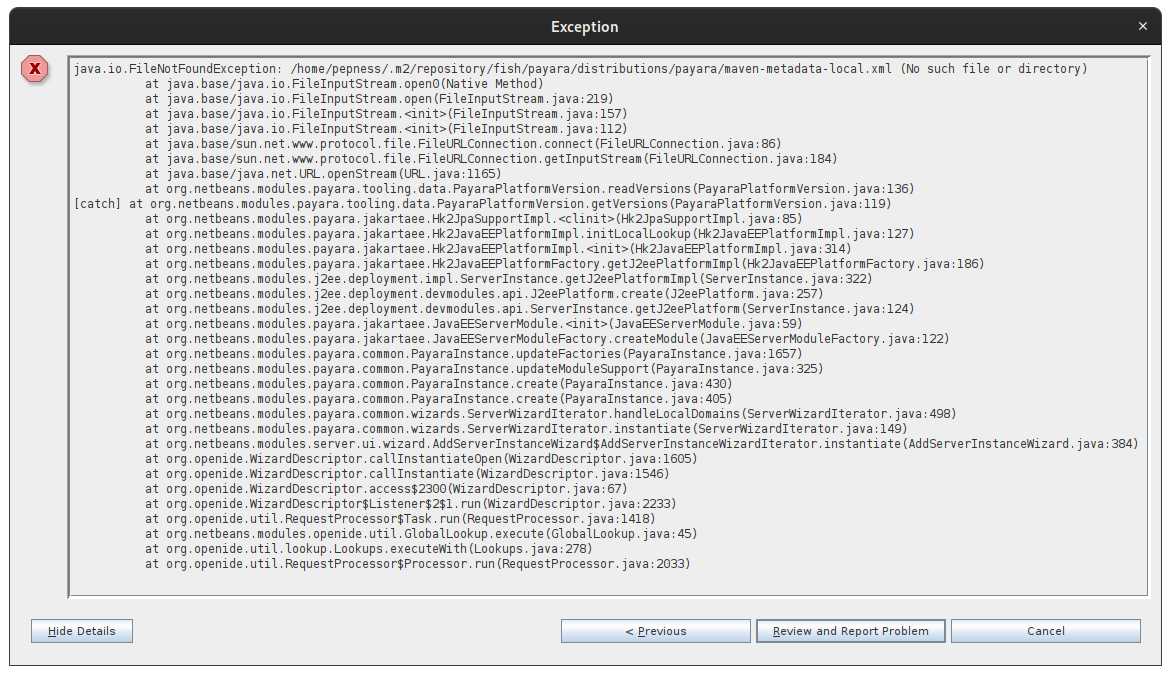The height and width of the screenshot is (675, 1171).
Task: Click the FileInputStream.<init> FileInputStream.java:157 line
Action: pos(386,113)
